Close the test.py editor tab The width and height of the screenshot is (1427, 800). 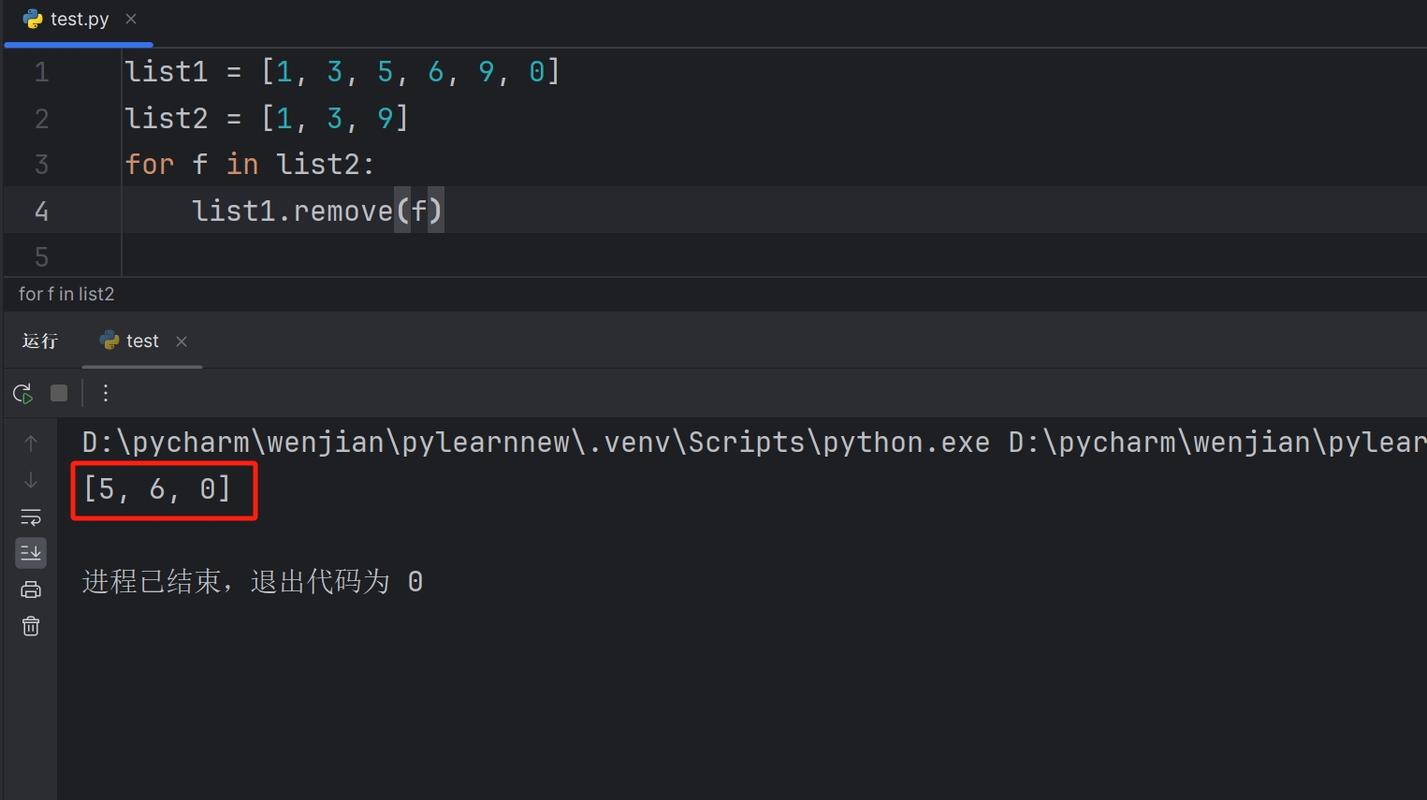coord(131,19)
